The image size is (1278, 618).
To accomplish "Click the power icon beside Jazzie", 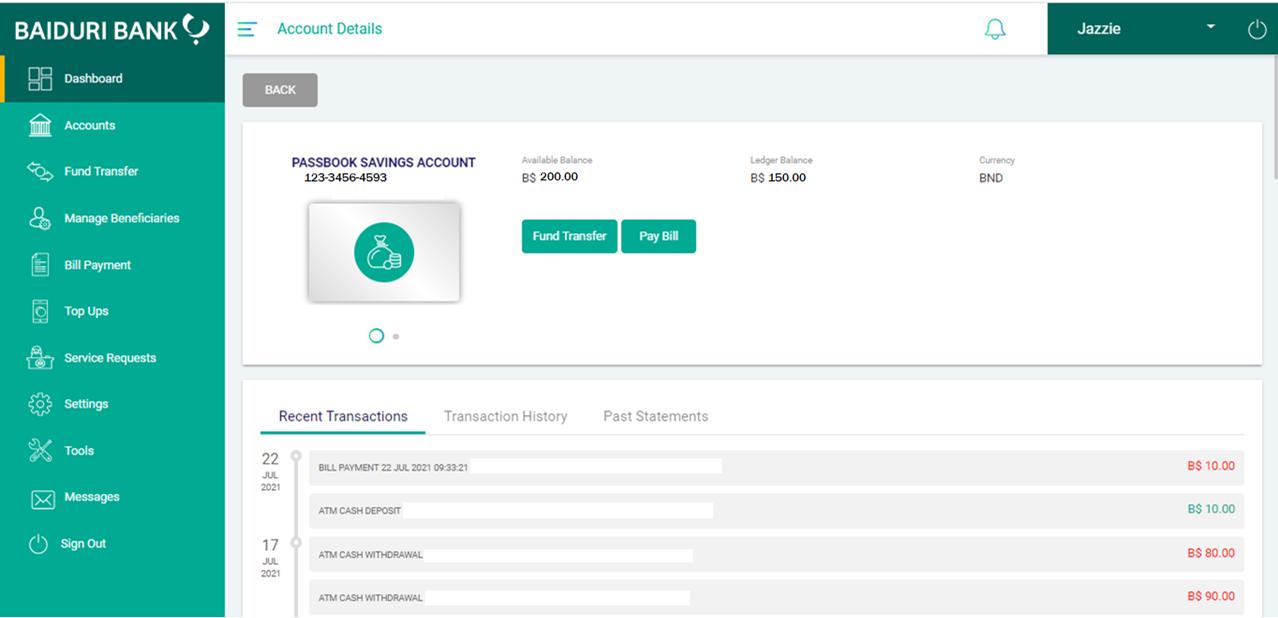I will pos(1257,28).
